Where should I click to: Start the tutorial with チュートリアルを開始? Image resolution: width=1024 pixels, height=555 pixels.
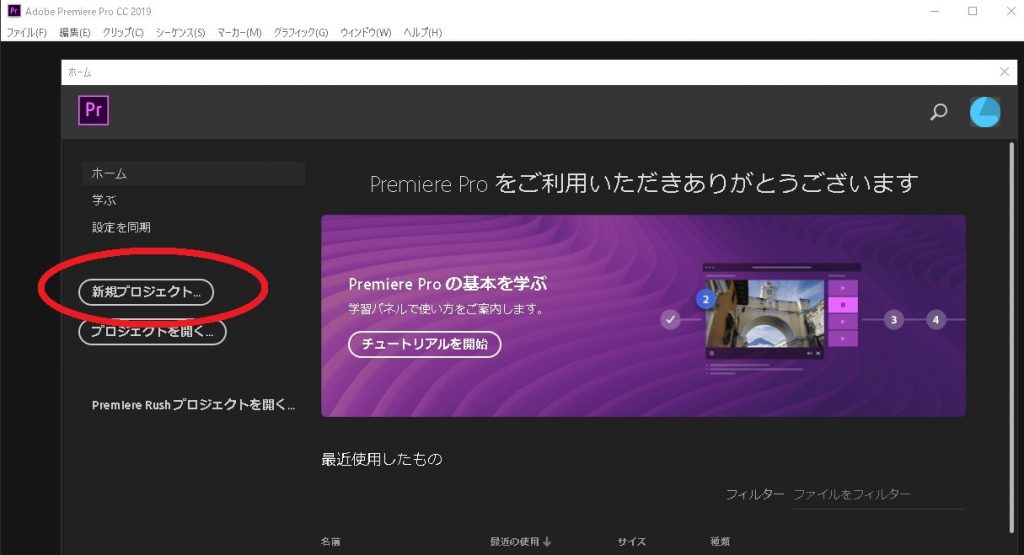424,344
